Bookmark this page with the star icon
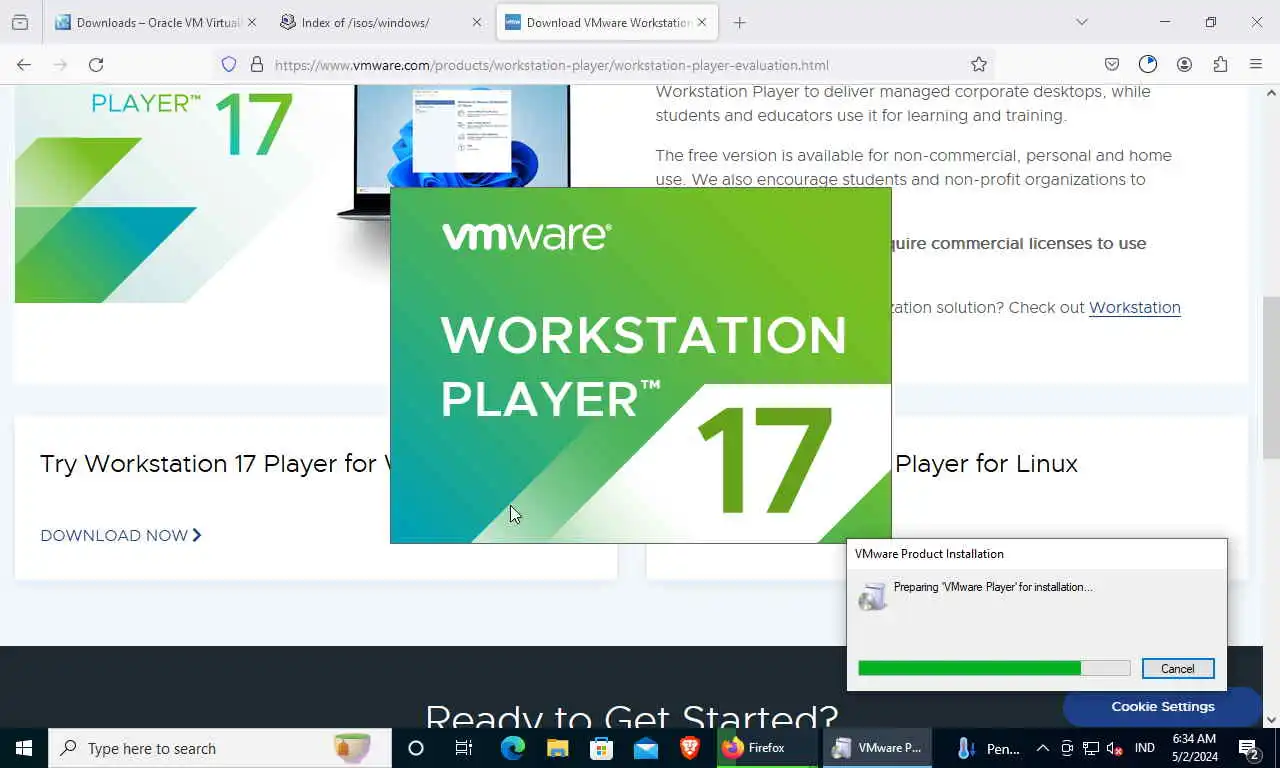The width and height of the screenshot is (1280, 768). [x=978, y=64]
